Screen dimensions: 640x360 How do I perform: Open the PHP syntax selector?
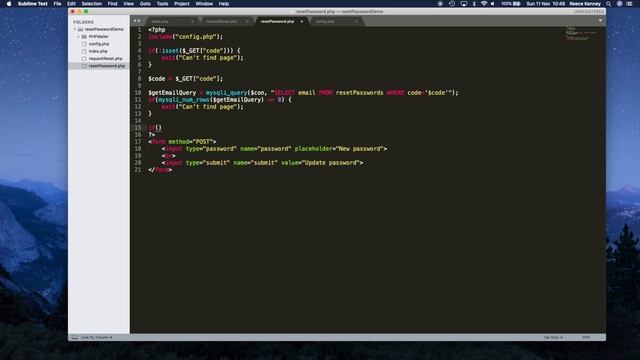(x=586, y=338)
